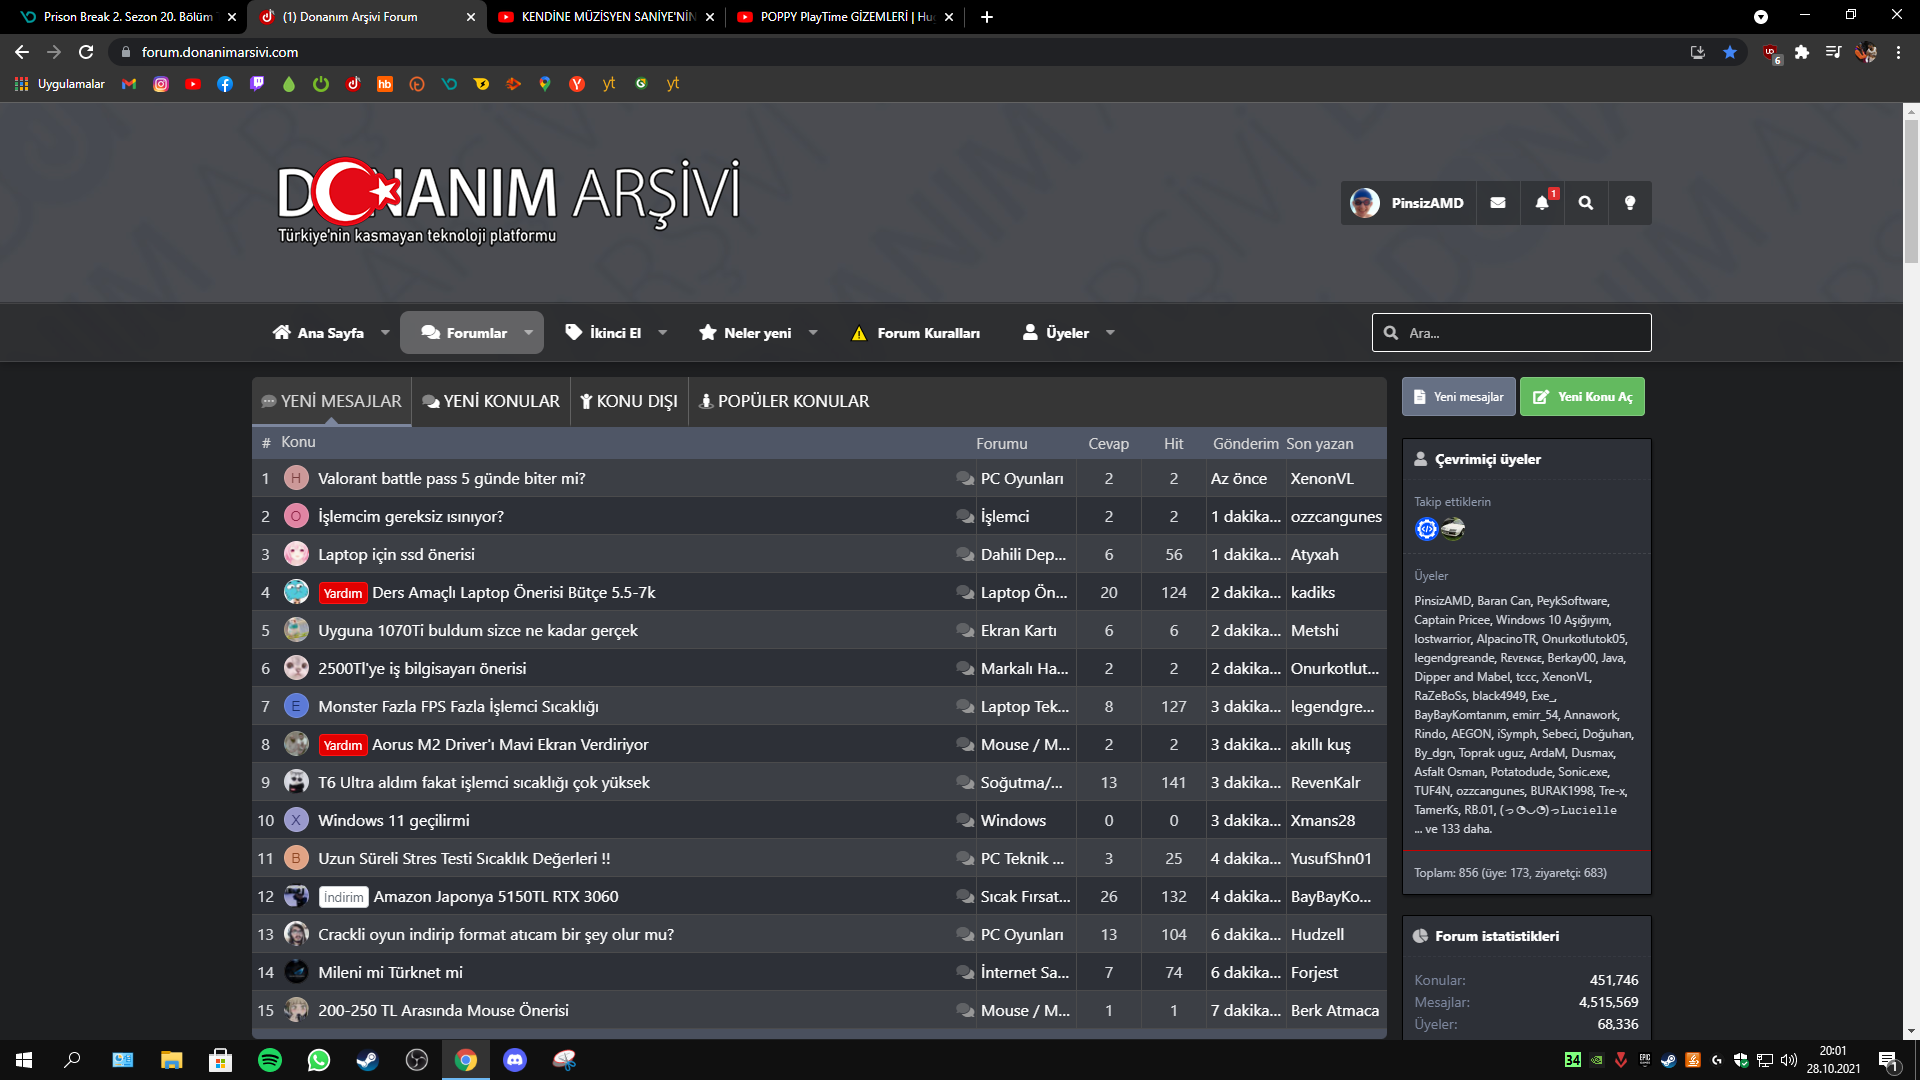
Task: Click the Donanım Arşivi logo
Action: [x=508, y=200]
